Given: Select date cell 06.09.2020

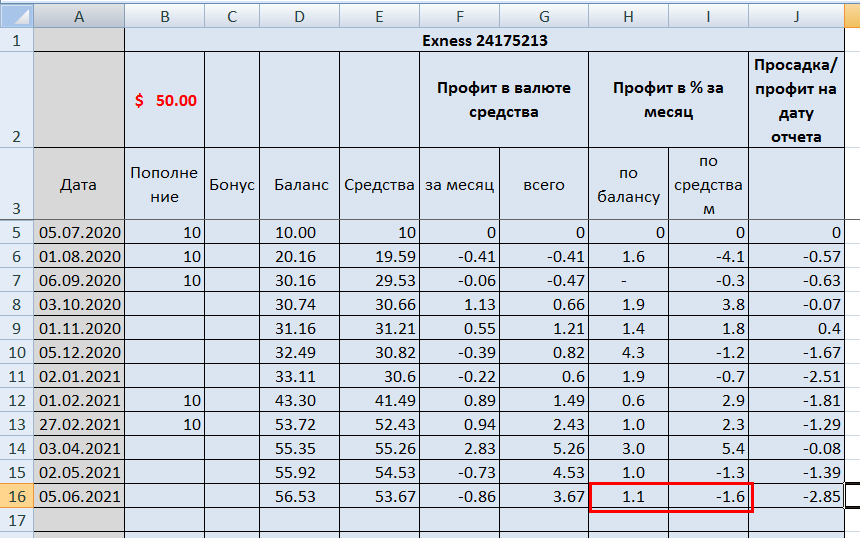Looking at the screenshot, I should tap(79, 280).
